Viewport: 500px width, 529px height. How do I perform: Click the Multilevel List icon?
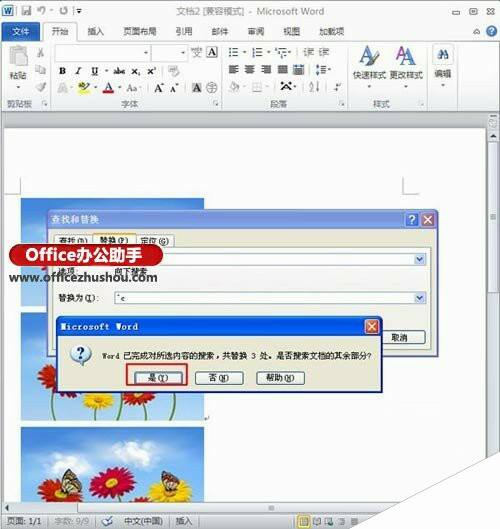pyautogui.click(x=282, y=52)
